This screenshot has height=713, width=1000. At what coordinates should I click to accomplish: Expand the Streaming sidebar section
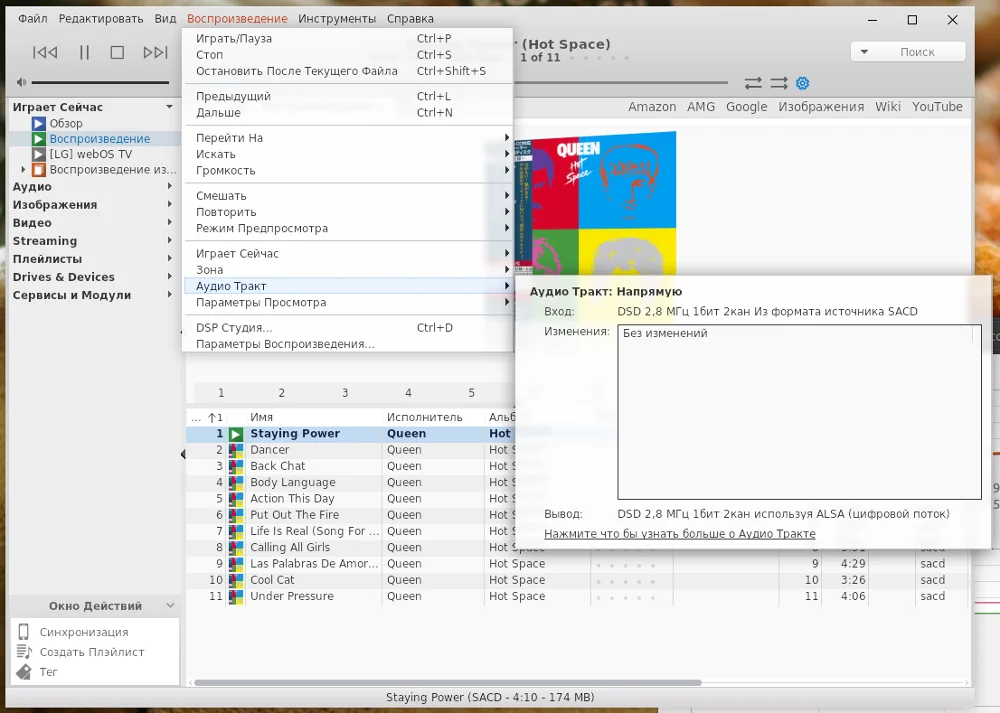click(x=170, y=240)
